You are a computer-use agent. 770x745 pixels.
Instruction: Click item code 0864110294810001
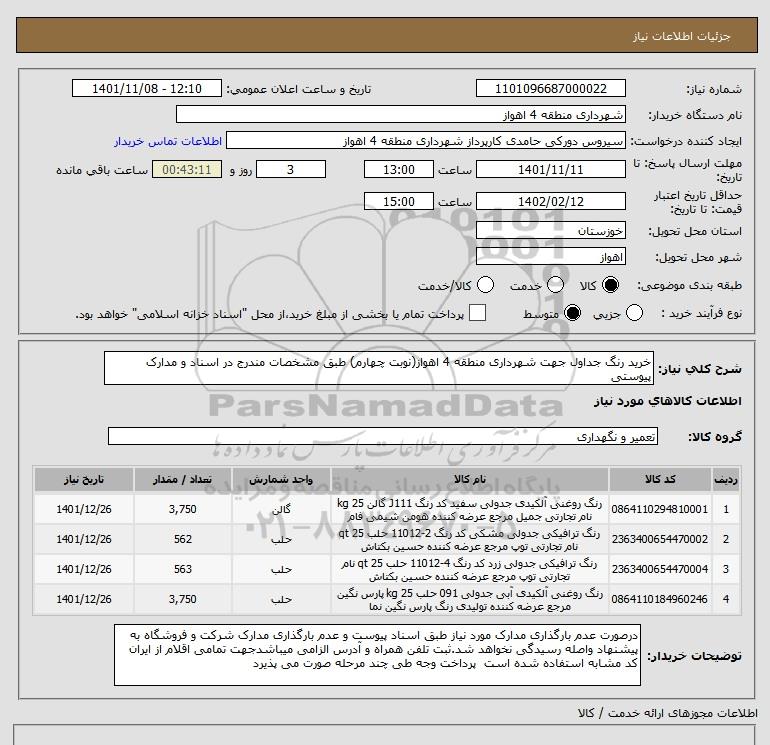click(x=660, y=509)
